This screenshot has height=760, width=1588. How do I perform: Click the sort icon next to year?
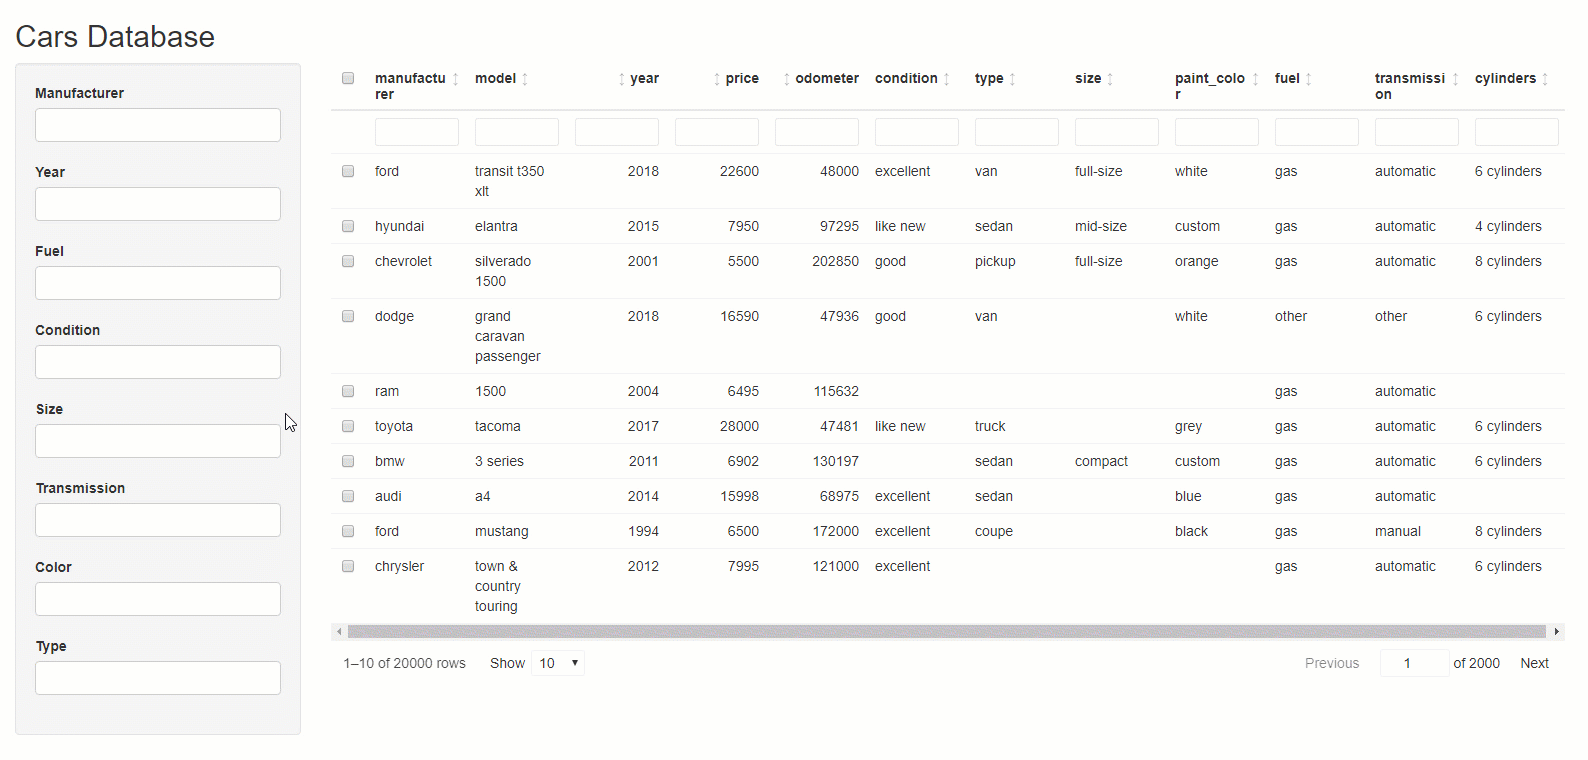621,79
